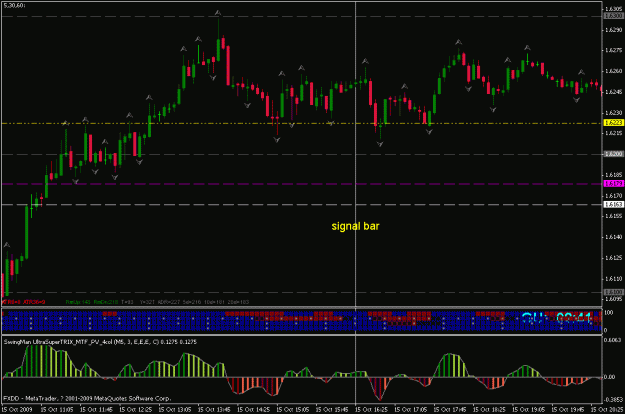Click the 1.6260 price axis value
This screenshot has width=625, height=414.
614,71
